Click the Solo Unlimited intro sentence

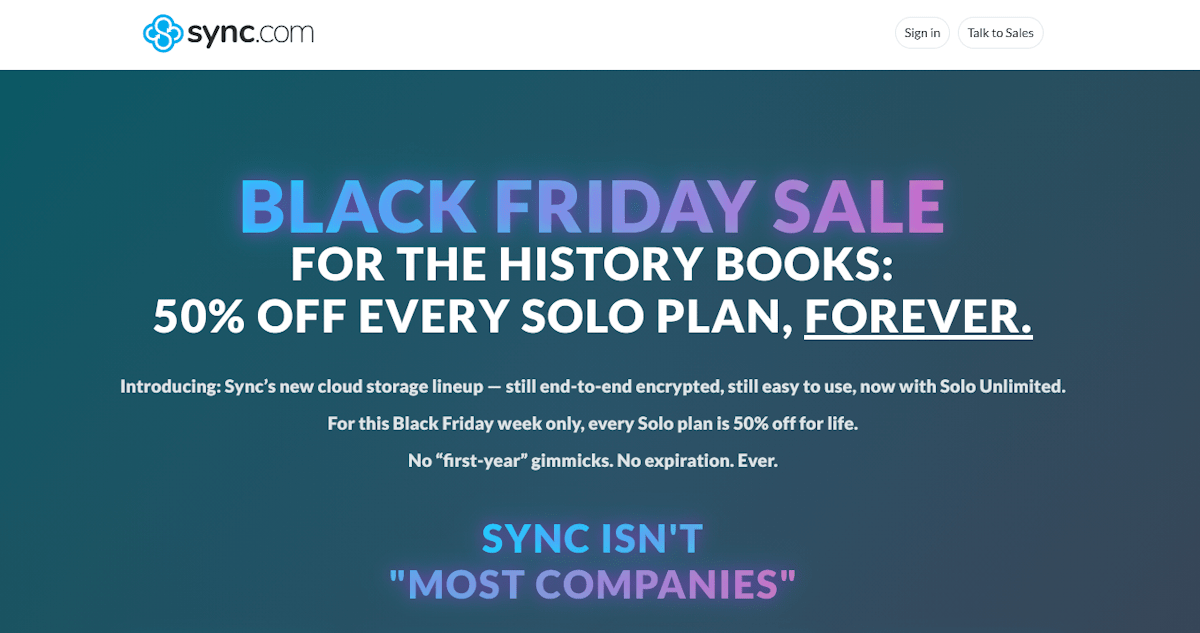pos(593,385)
